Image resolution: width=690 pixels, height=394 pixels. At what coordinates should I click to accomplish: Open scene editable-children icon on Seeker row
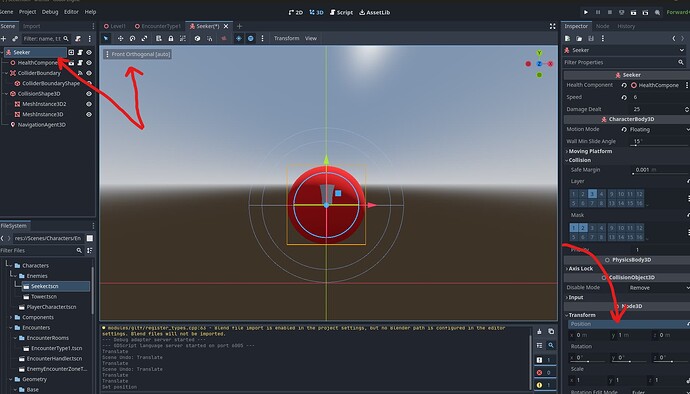[x=71, y=52]
